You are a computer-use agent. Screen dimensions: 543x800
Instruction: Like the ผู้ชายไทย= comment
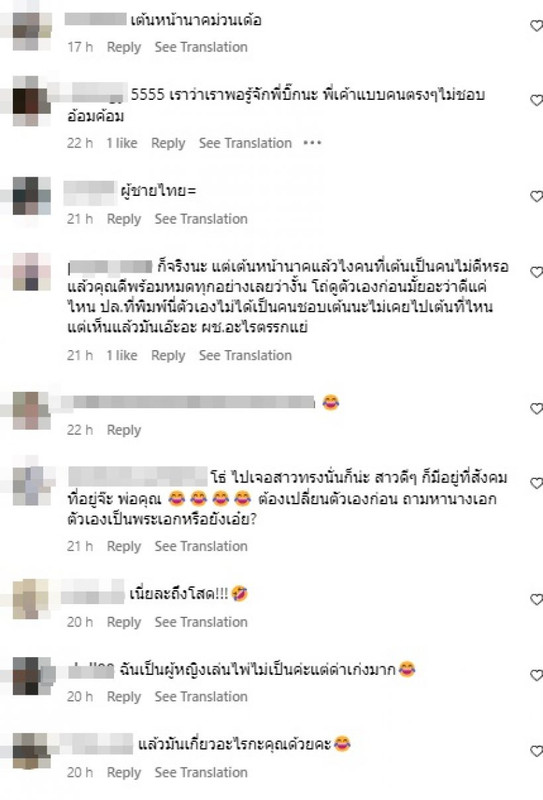point(537,196)
